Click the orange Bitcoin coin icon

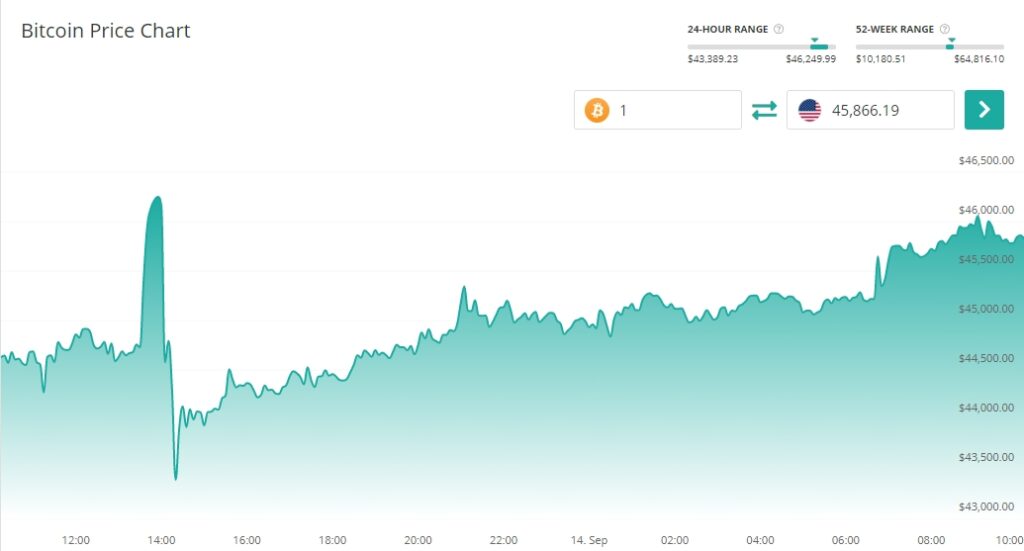point(597,110)
